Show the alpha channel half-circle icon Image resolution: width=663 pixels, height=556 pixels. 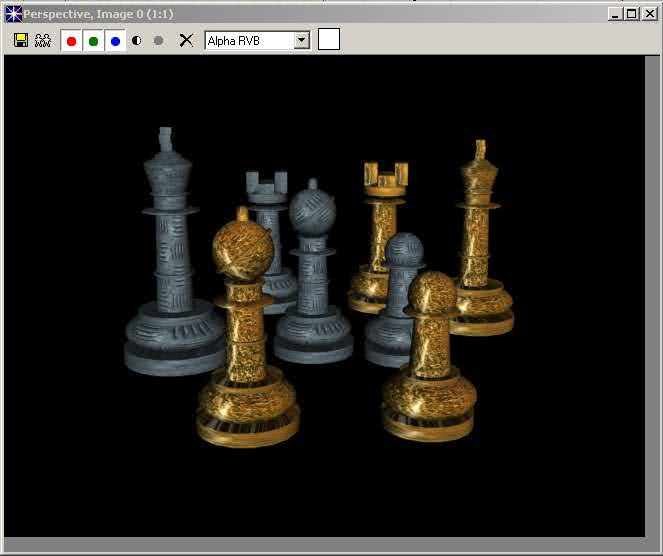coord(137,41)
